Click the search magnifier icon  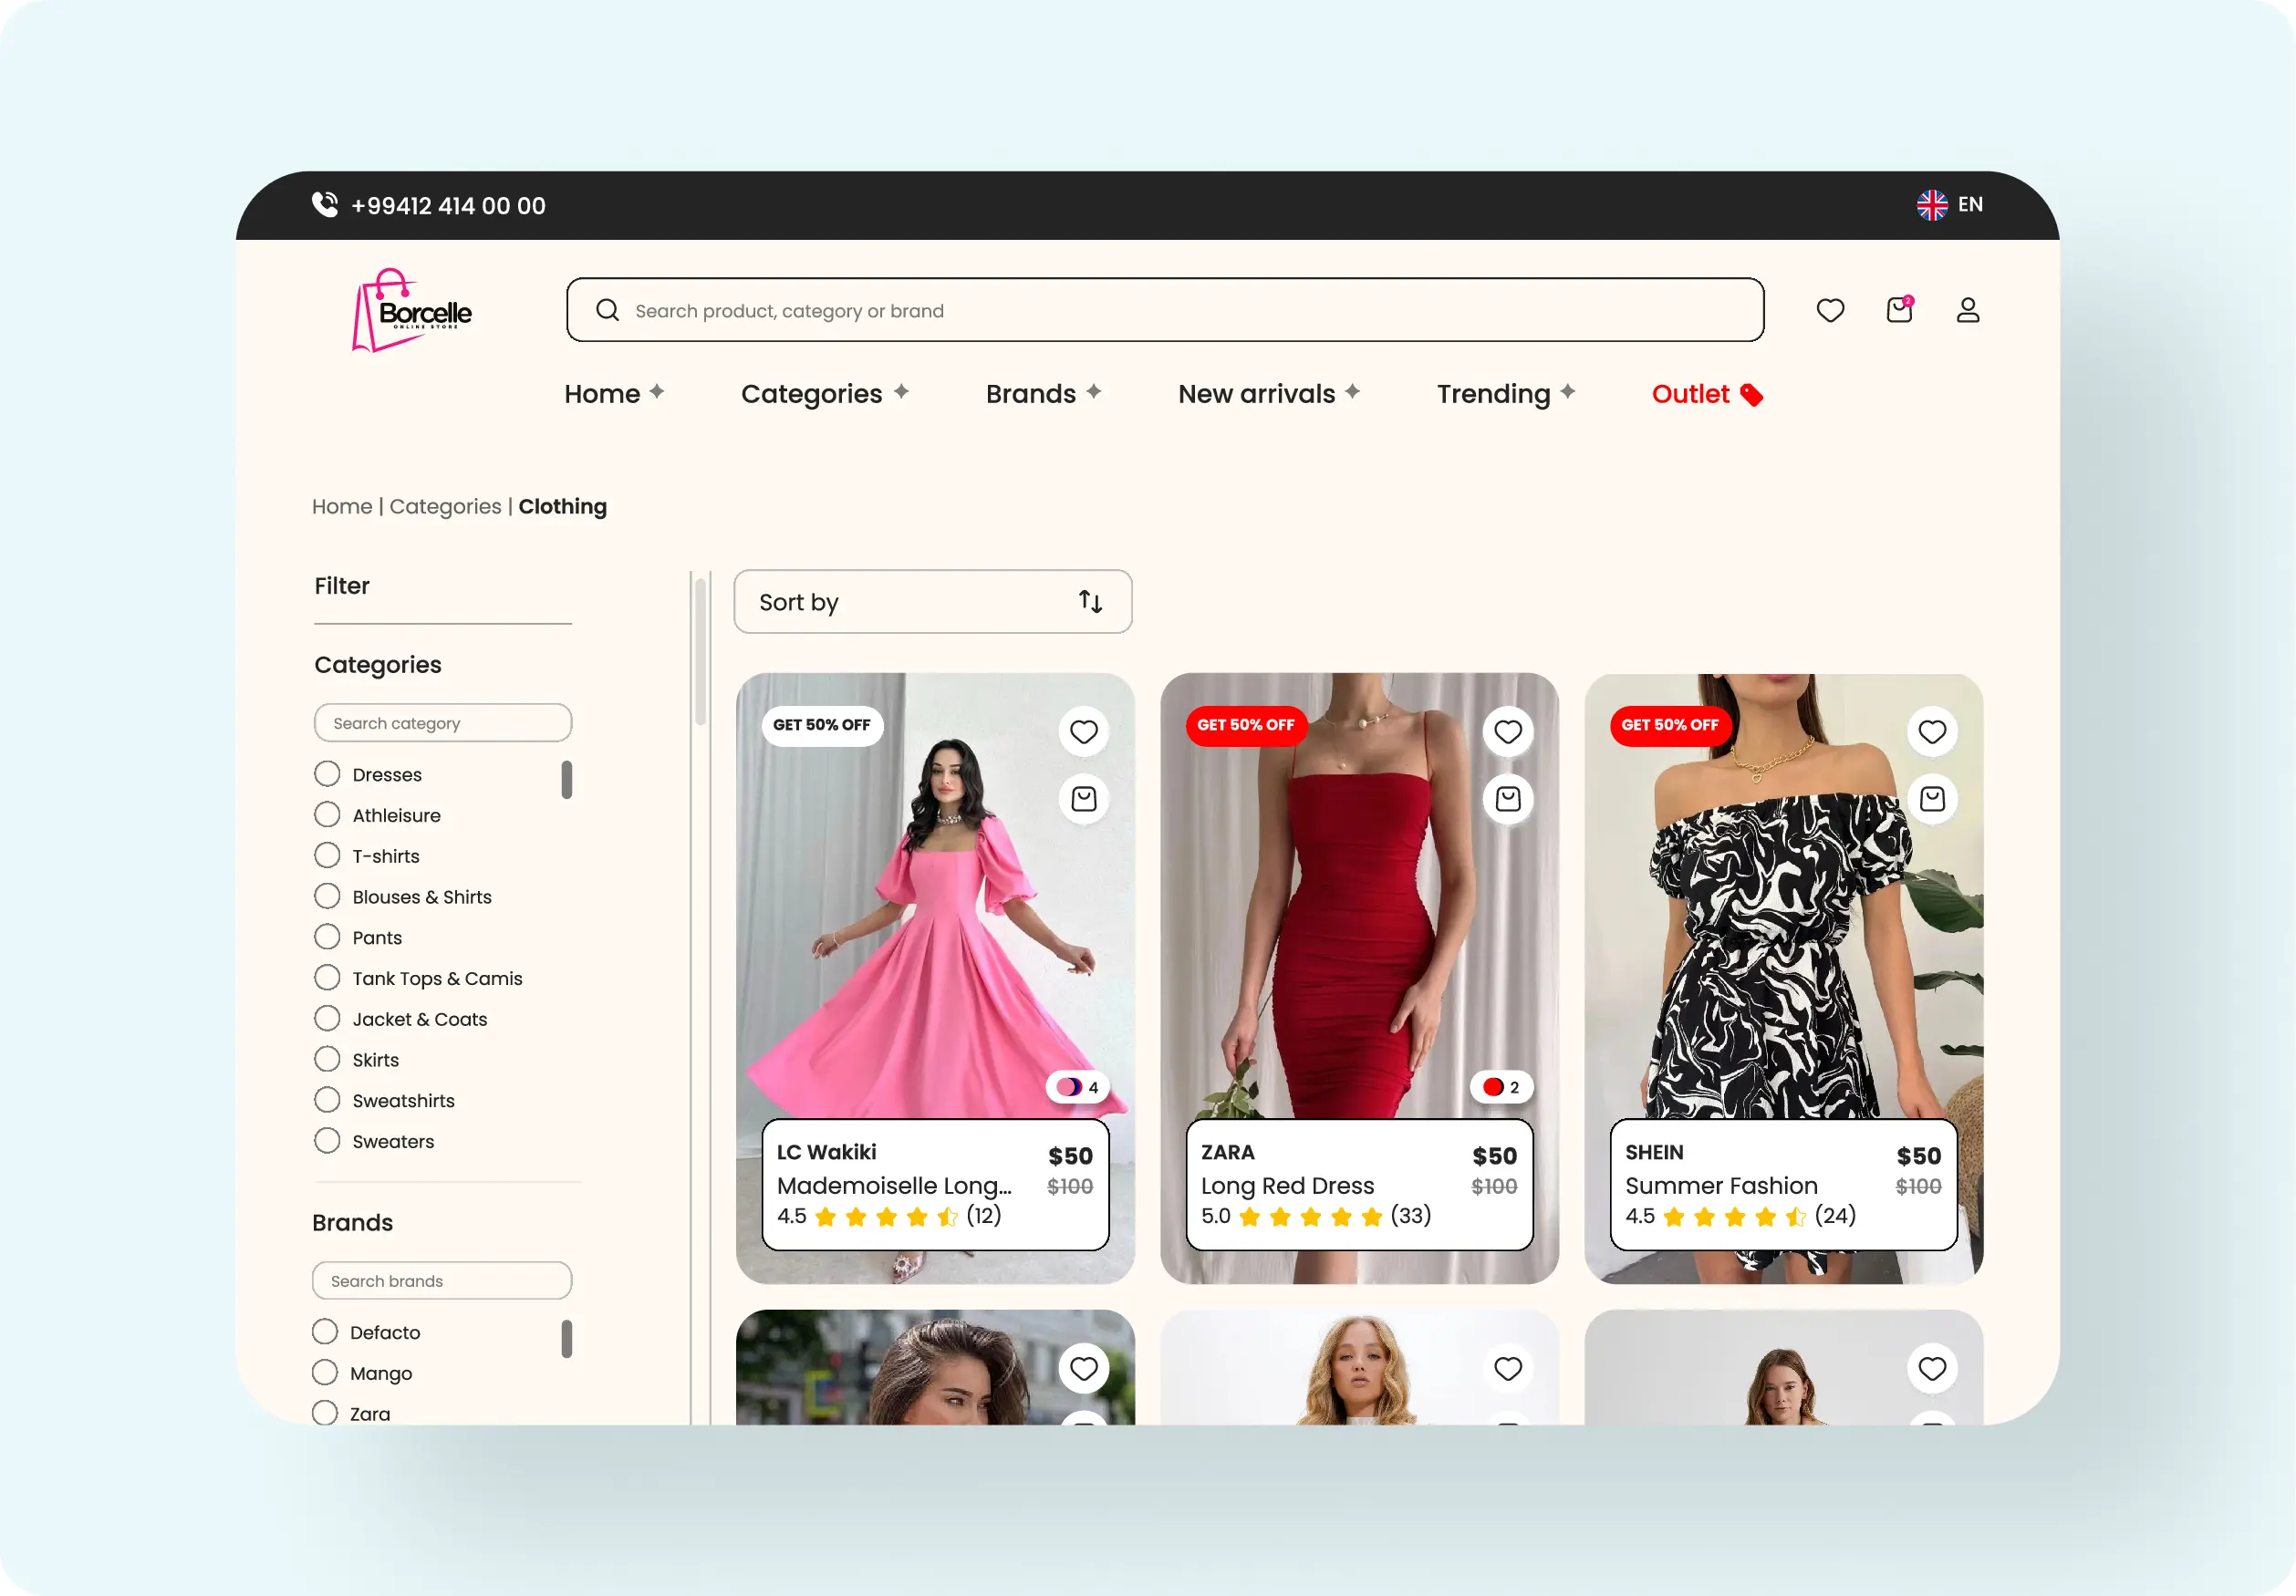click(607, 310)
